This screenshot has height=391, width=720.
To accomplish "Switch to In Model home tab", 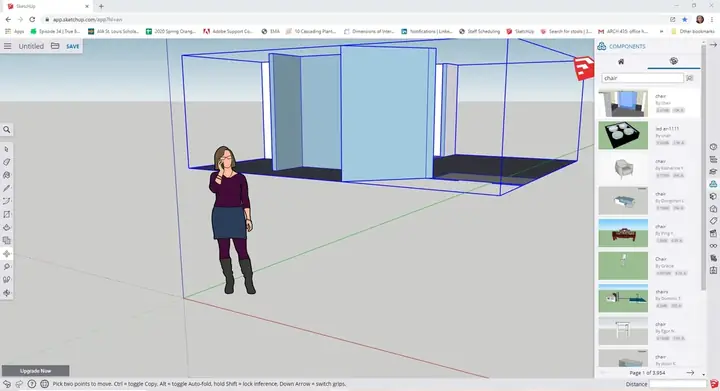I will tap(621, 61).
